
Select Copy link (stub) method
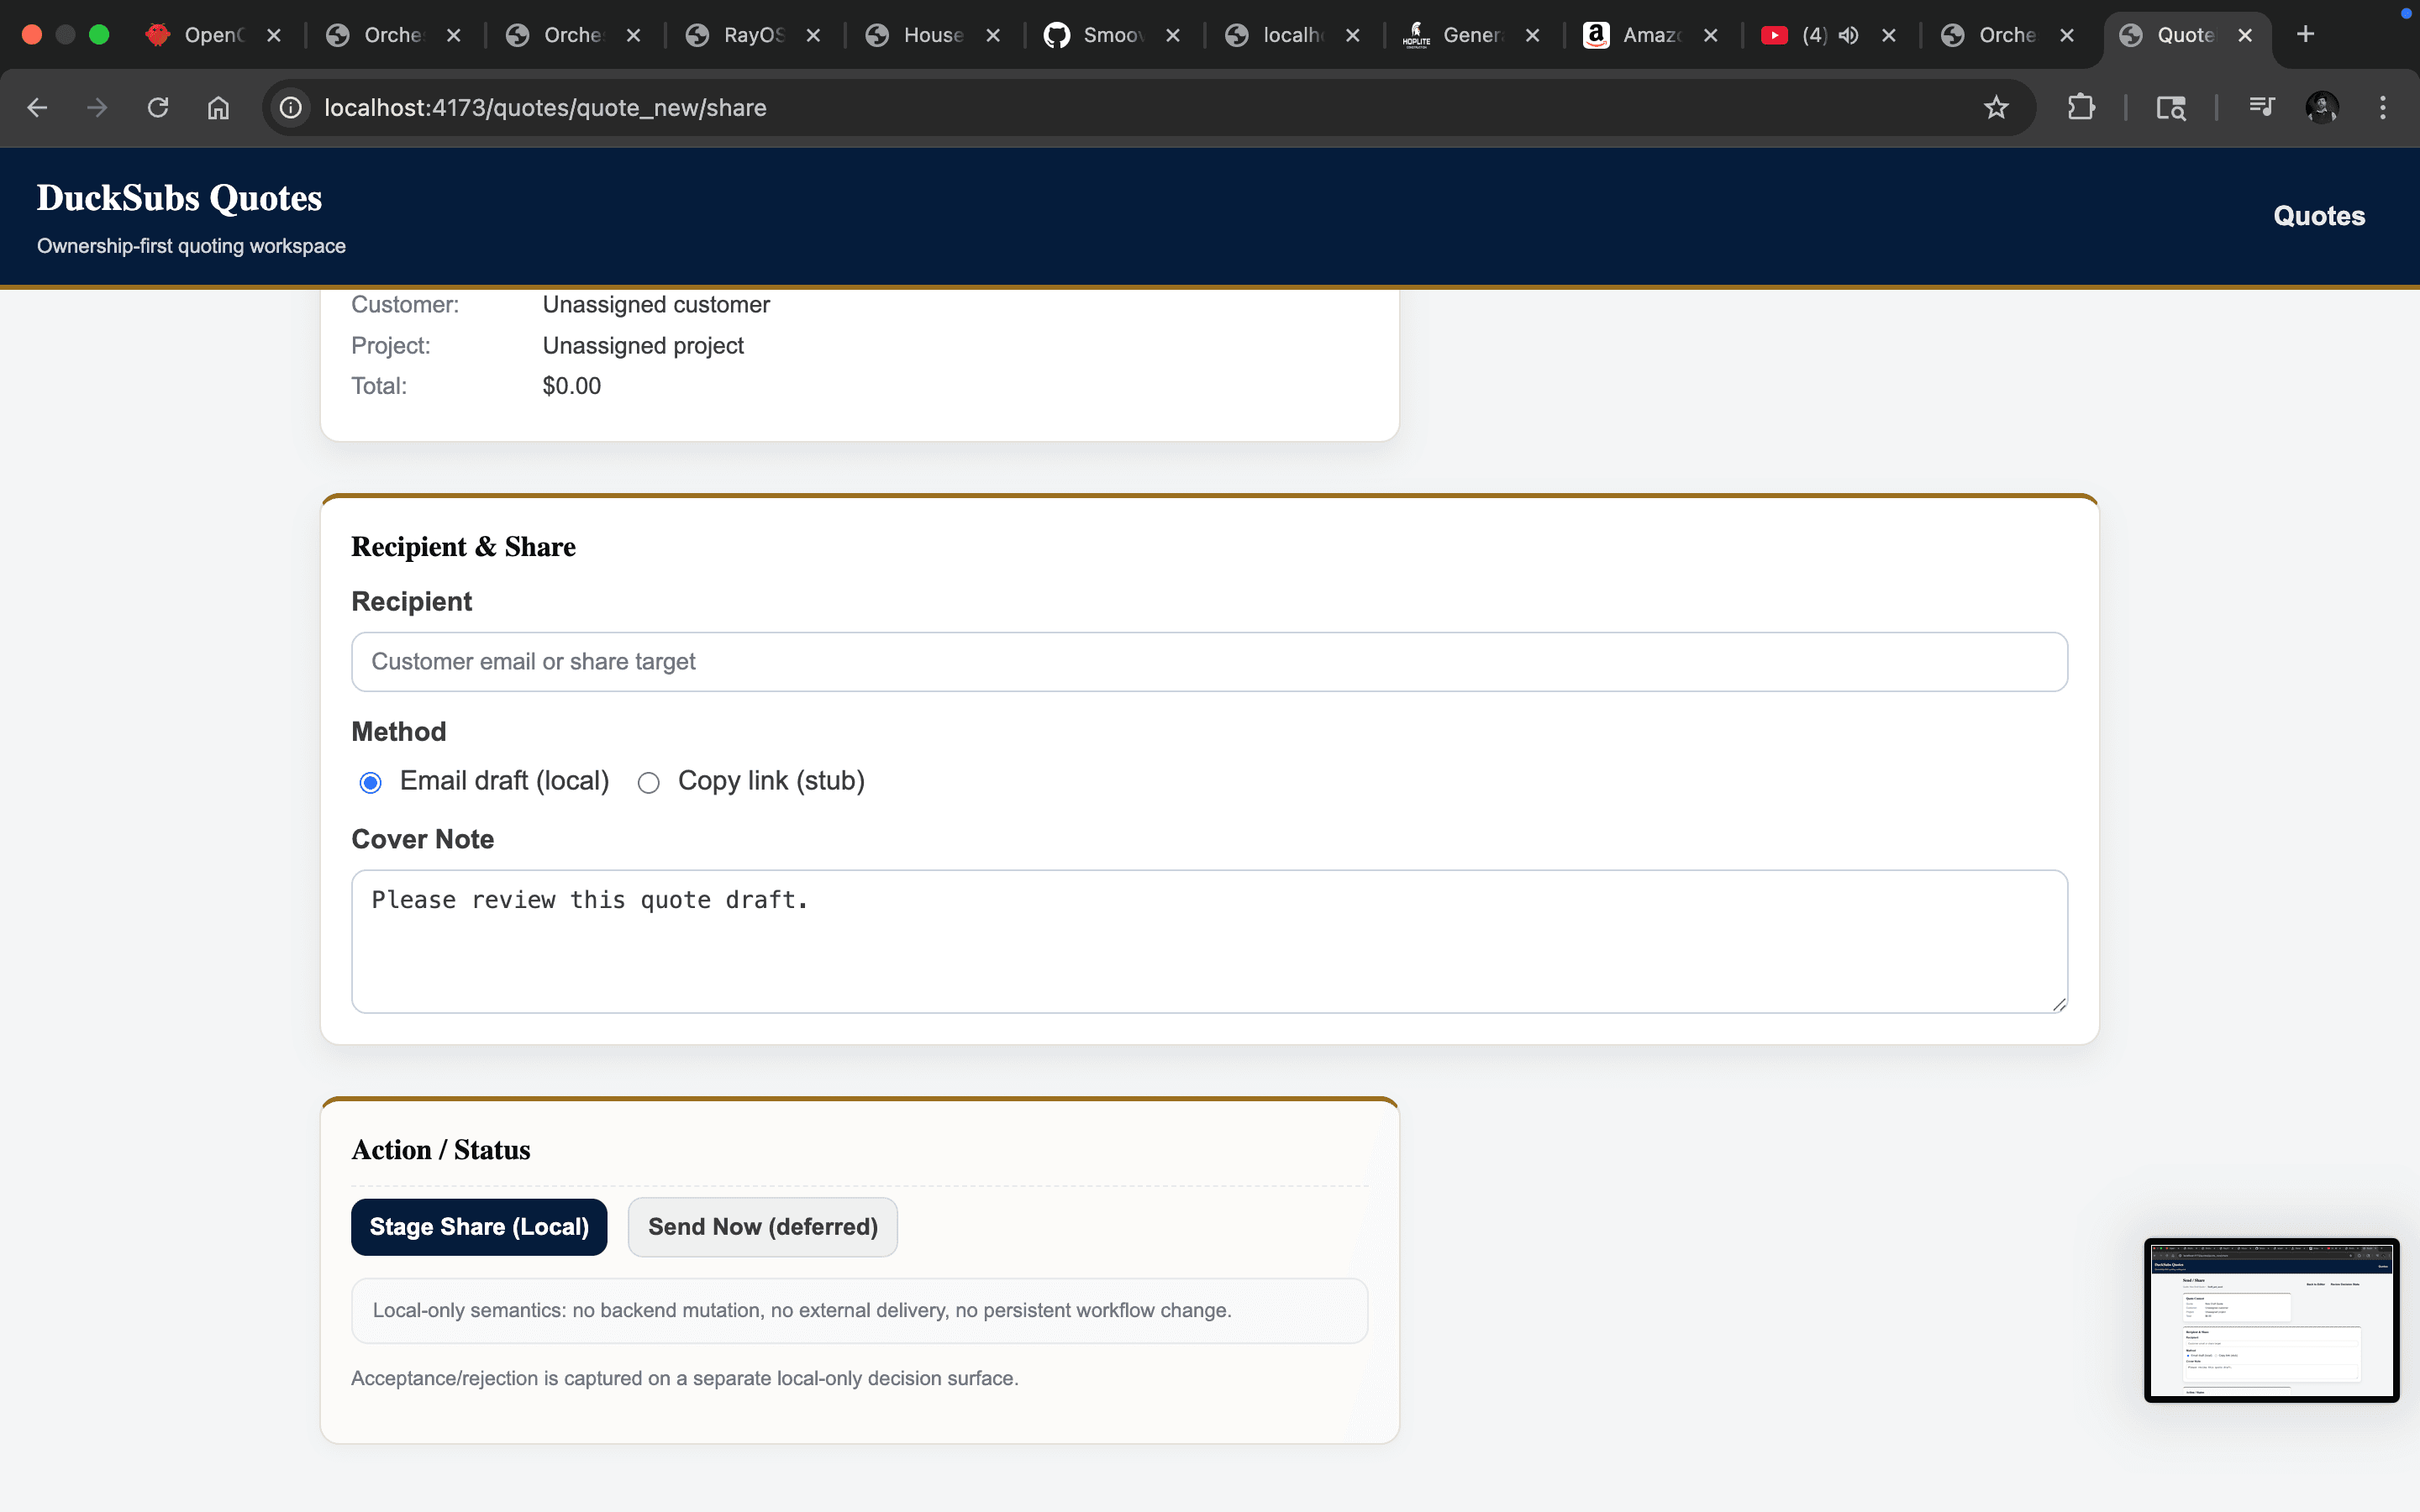(649, 783)
